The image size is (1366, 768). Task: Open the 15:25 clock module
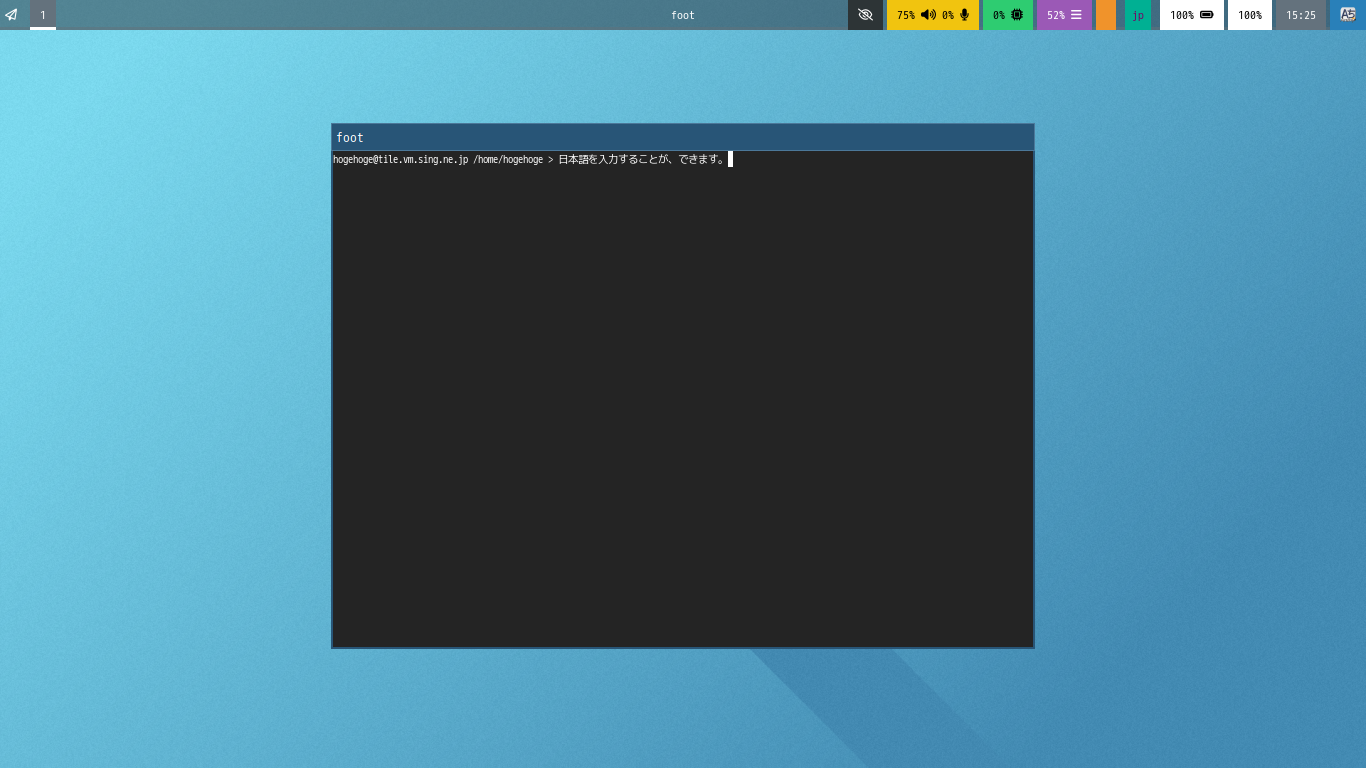[1301, 15]
